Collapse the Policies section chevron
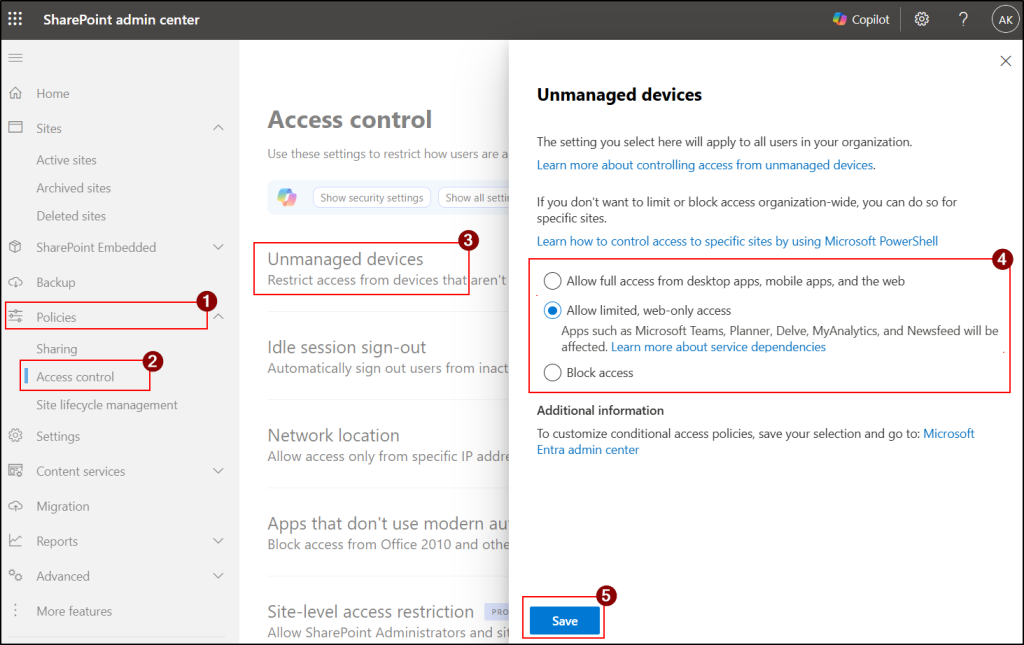This screenshot has width=1024, height=645. click(x=219, y=317)
